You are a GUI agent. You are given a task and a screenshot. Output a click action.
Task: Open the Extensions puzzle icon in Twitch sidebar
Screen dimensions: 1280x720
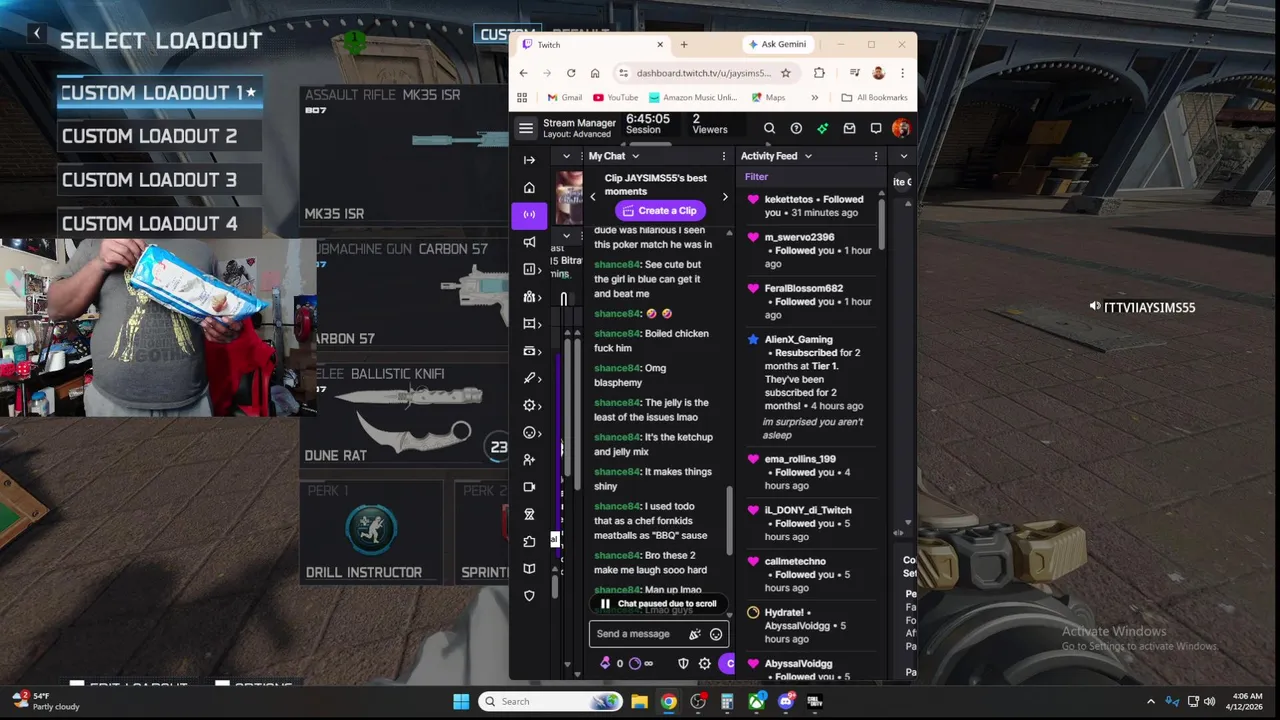point(529,541)
